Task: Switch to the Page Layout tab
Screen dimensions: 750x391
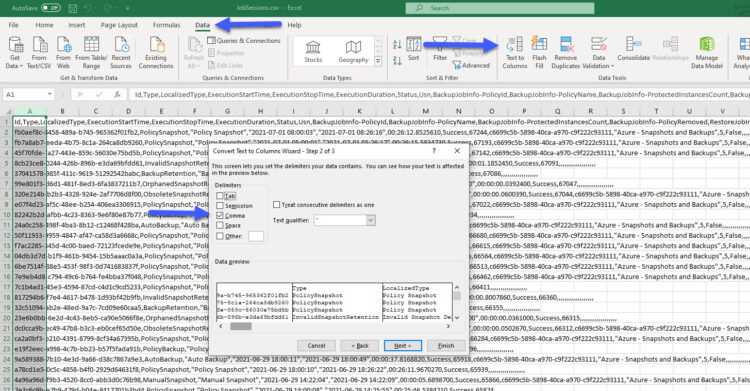Action: (119, 25)
